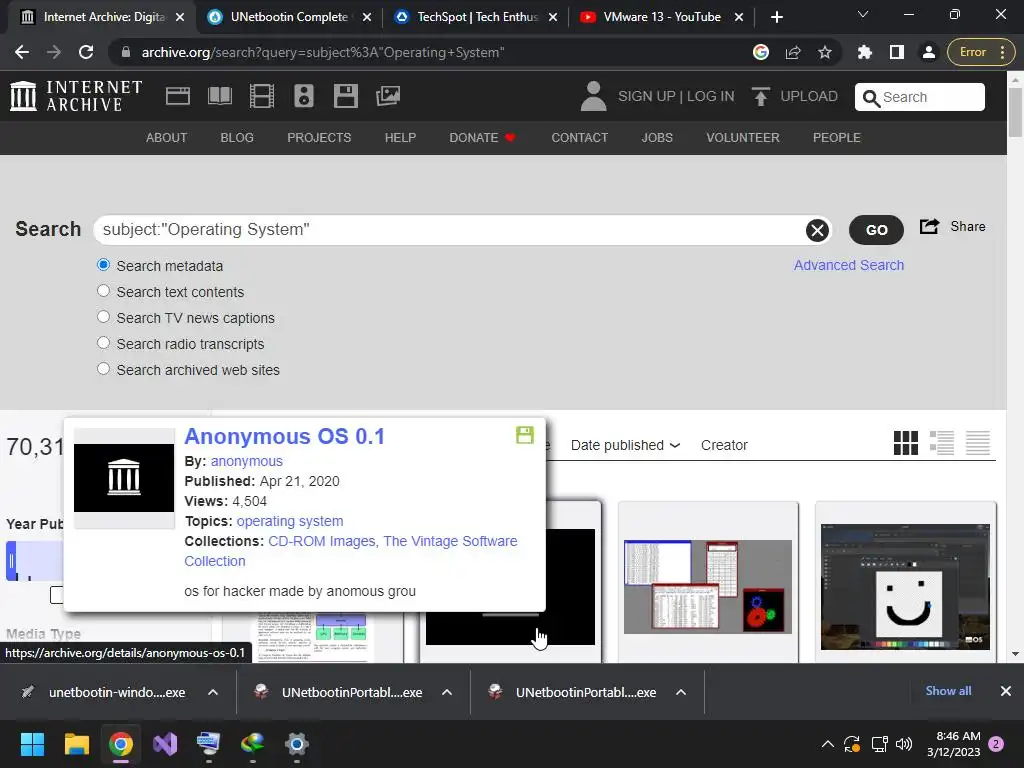Reload the page with refresh icon
This screenshot has width=1024, height=768.
point(86,52)
